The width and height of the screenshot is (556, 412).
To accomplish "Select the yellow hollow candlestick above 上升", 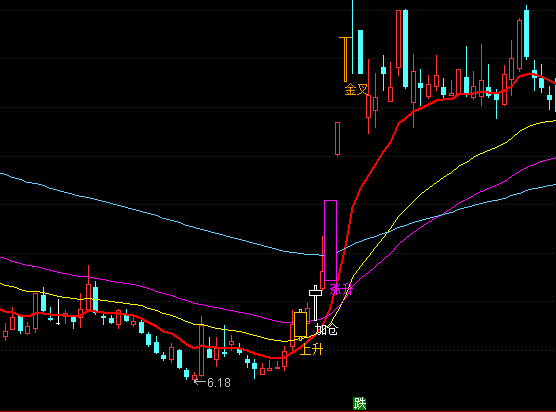I will 300,325.
